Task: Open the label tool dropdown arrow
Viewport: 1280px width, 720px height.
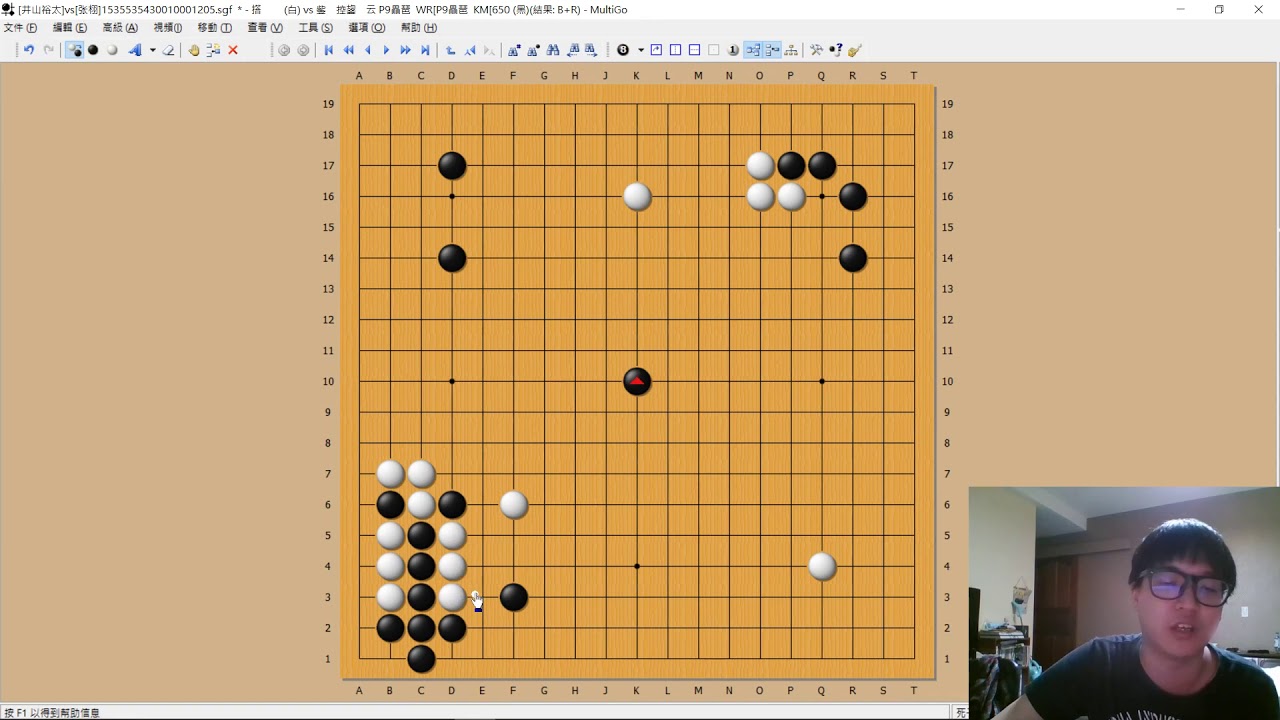Action: (152, 50)
